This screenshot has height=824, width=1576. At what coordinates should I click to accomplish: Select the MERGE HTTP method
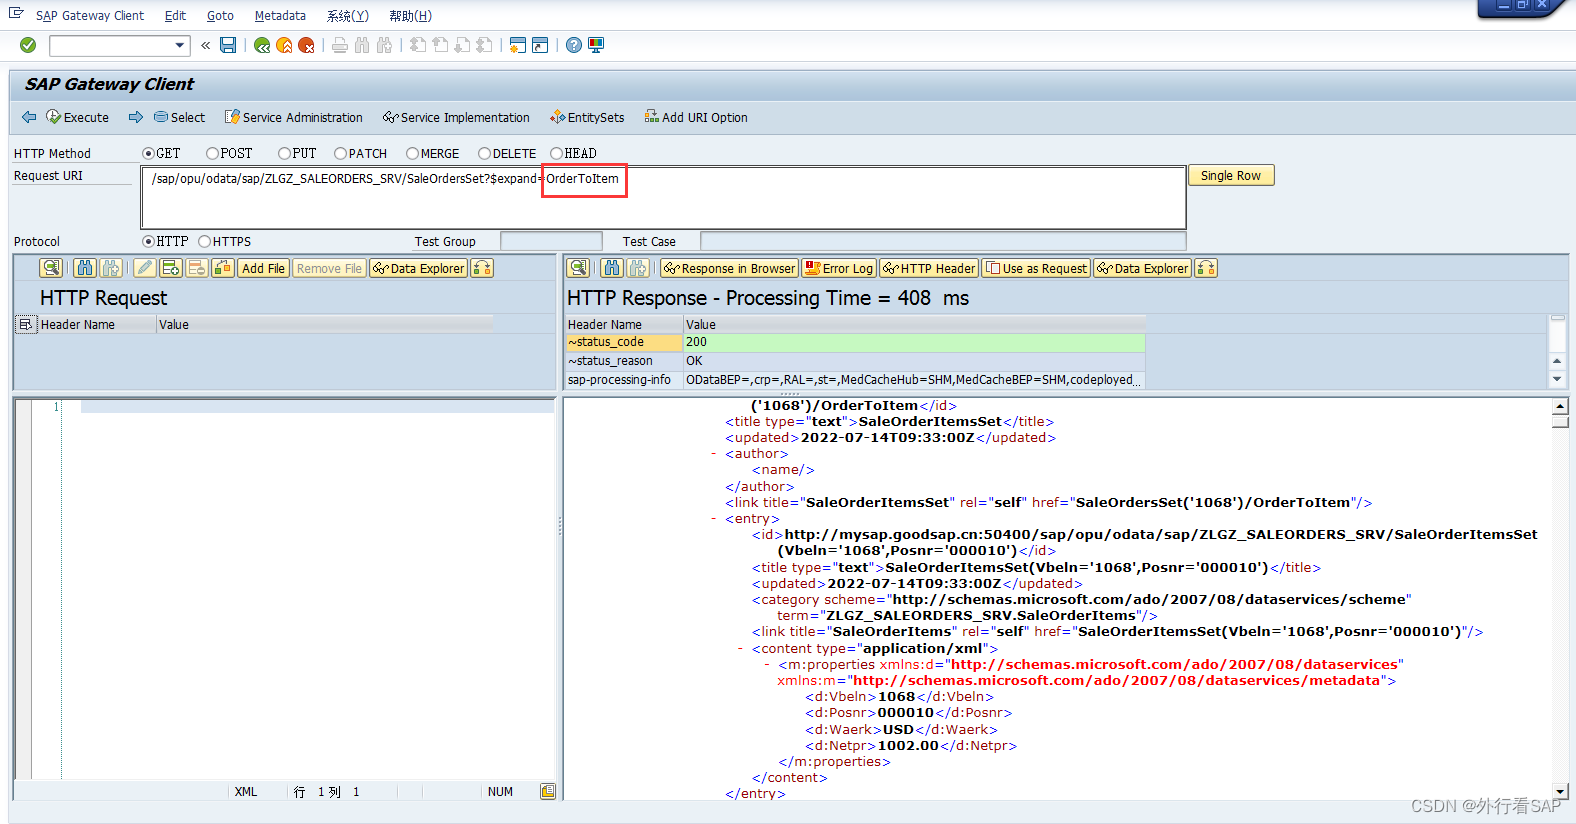pyautogui.click(x=412, y=153)
